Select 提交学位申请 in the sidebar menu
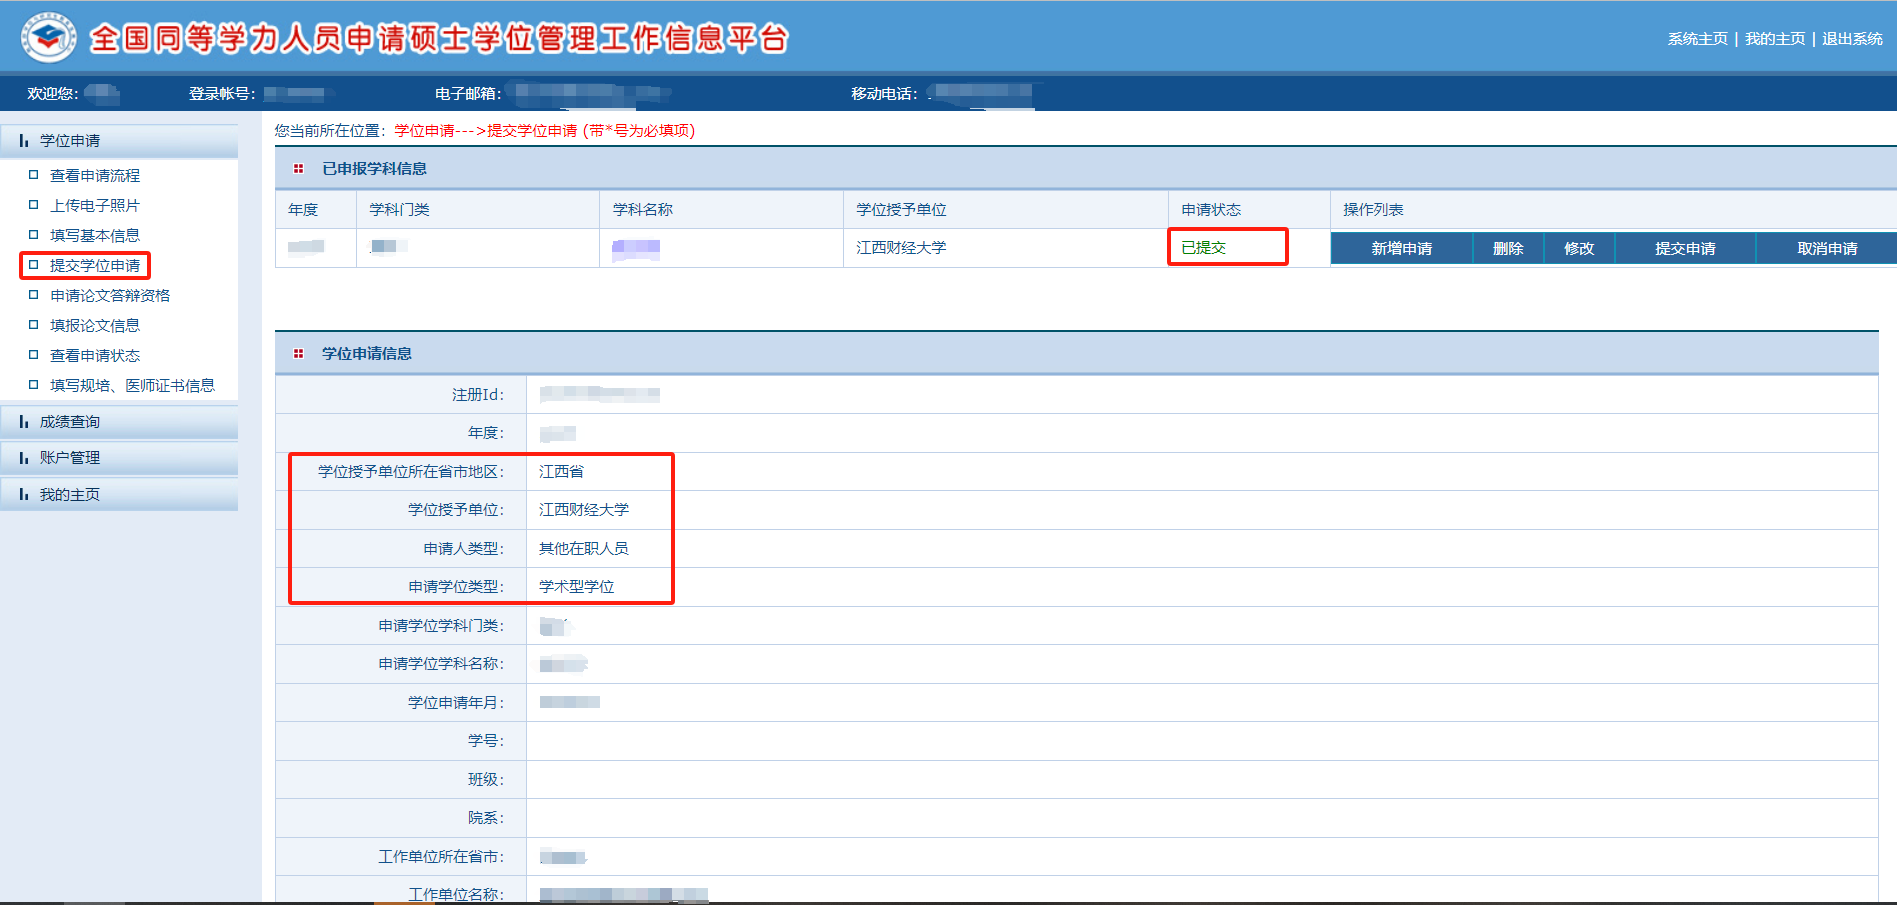The image size is (1897, 905). pyautogui.click(x=95, y=266)
